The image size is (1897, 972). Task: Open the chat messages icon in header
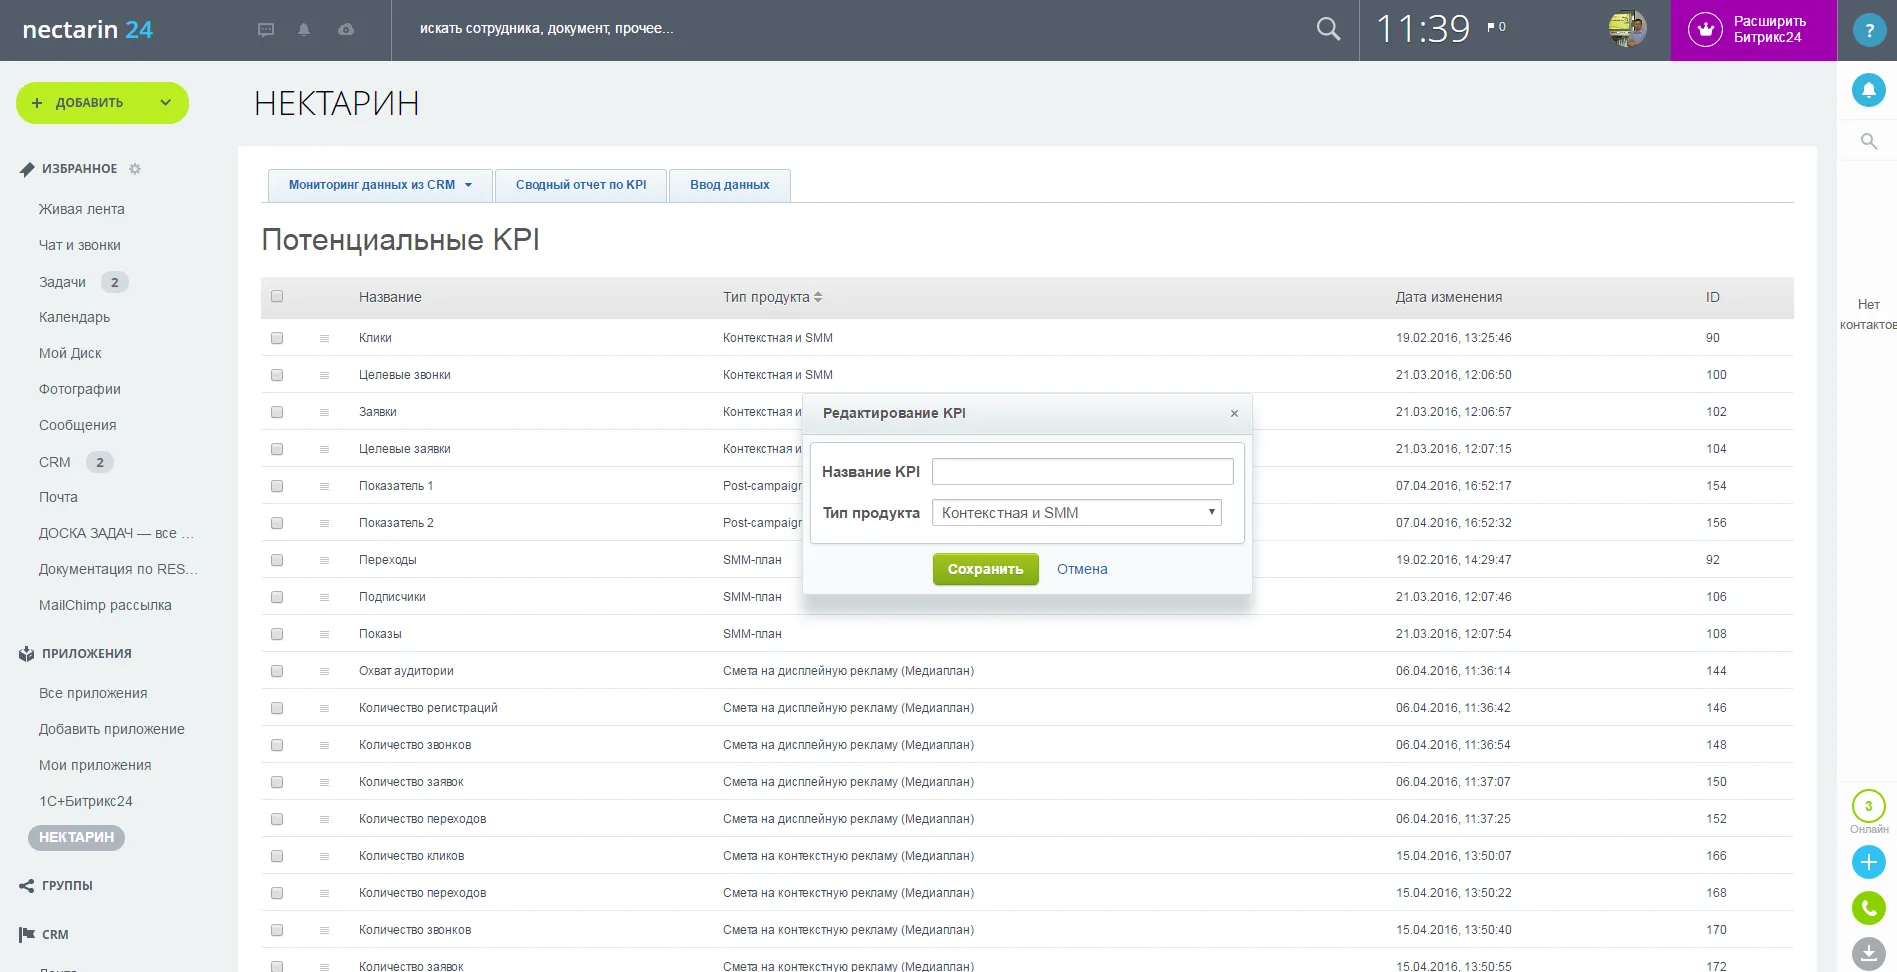(x=266, y=30)
